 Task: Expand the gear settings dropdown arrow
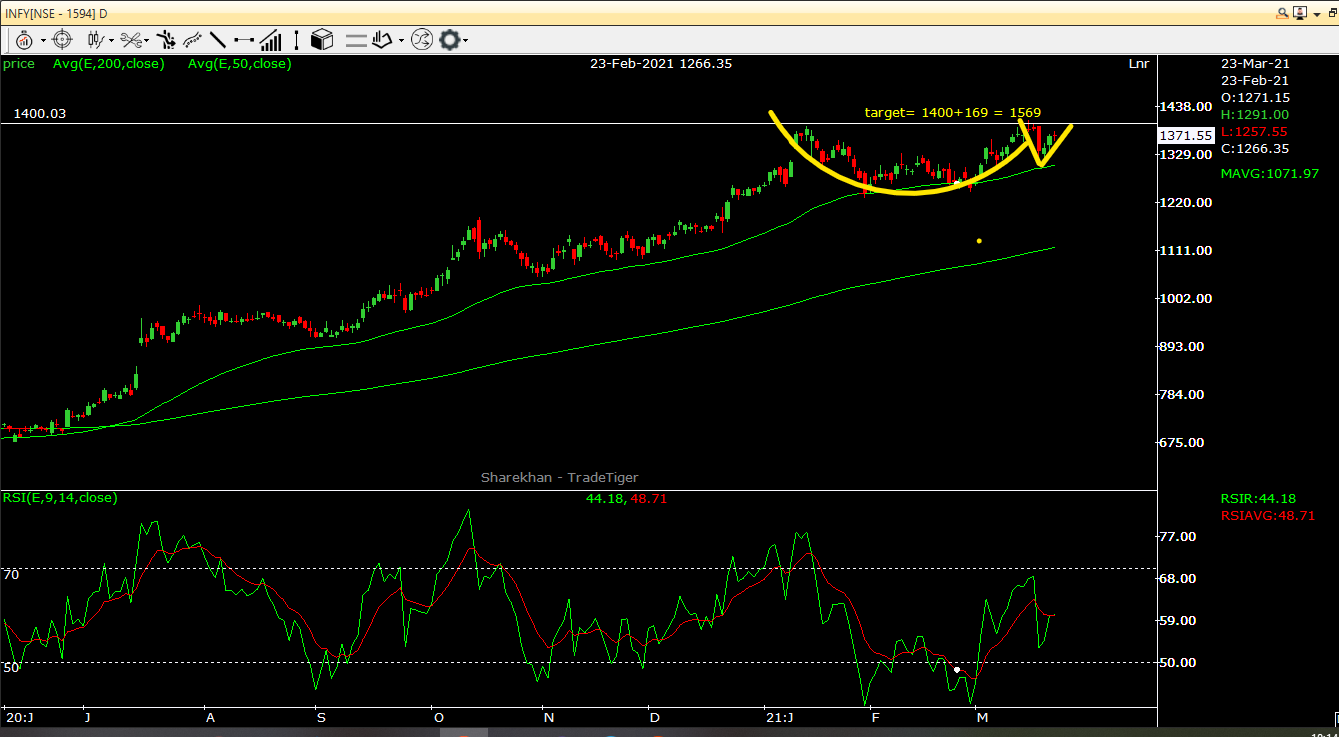pyautogui.click(x=465, y=41)
